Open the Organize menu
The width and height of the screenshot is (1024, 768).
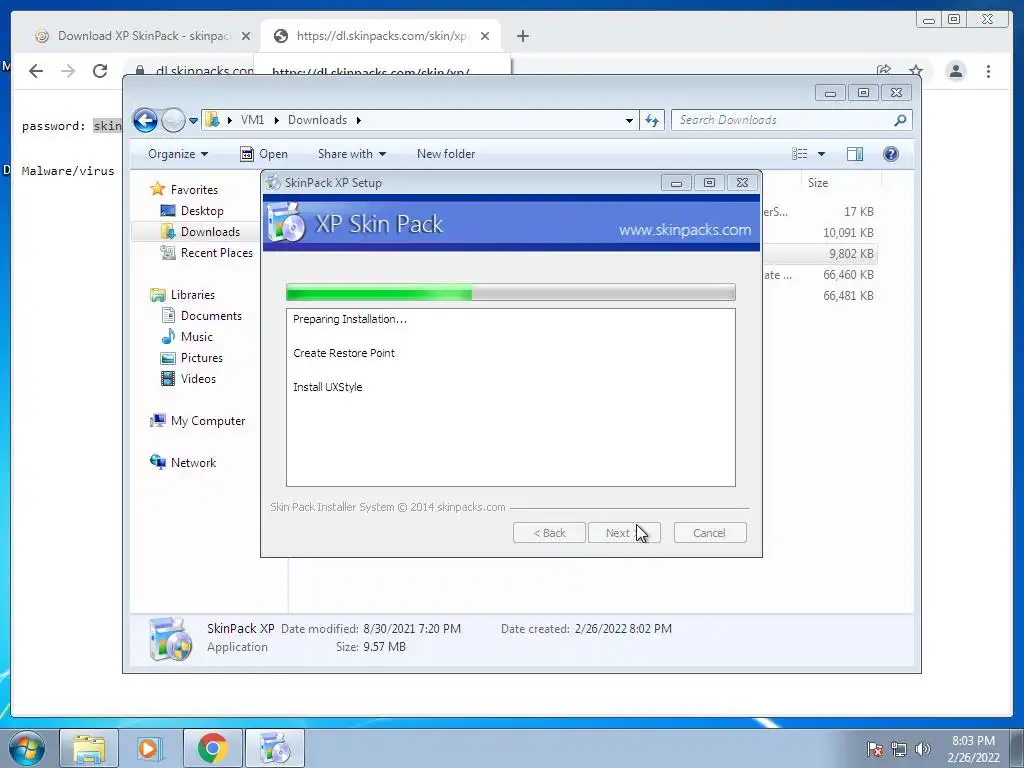[x=178, y=154]
